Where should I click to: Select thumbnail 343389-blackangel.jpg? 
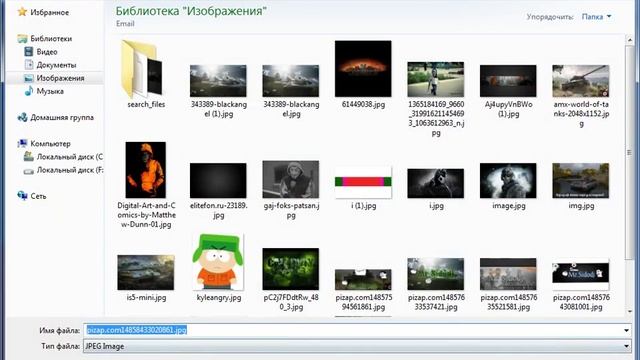tap(291, 81)
